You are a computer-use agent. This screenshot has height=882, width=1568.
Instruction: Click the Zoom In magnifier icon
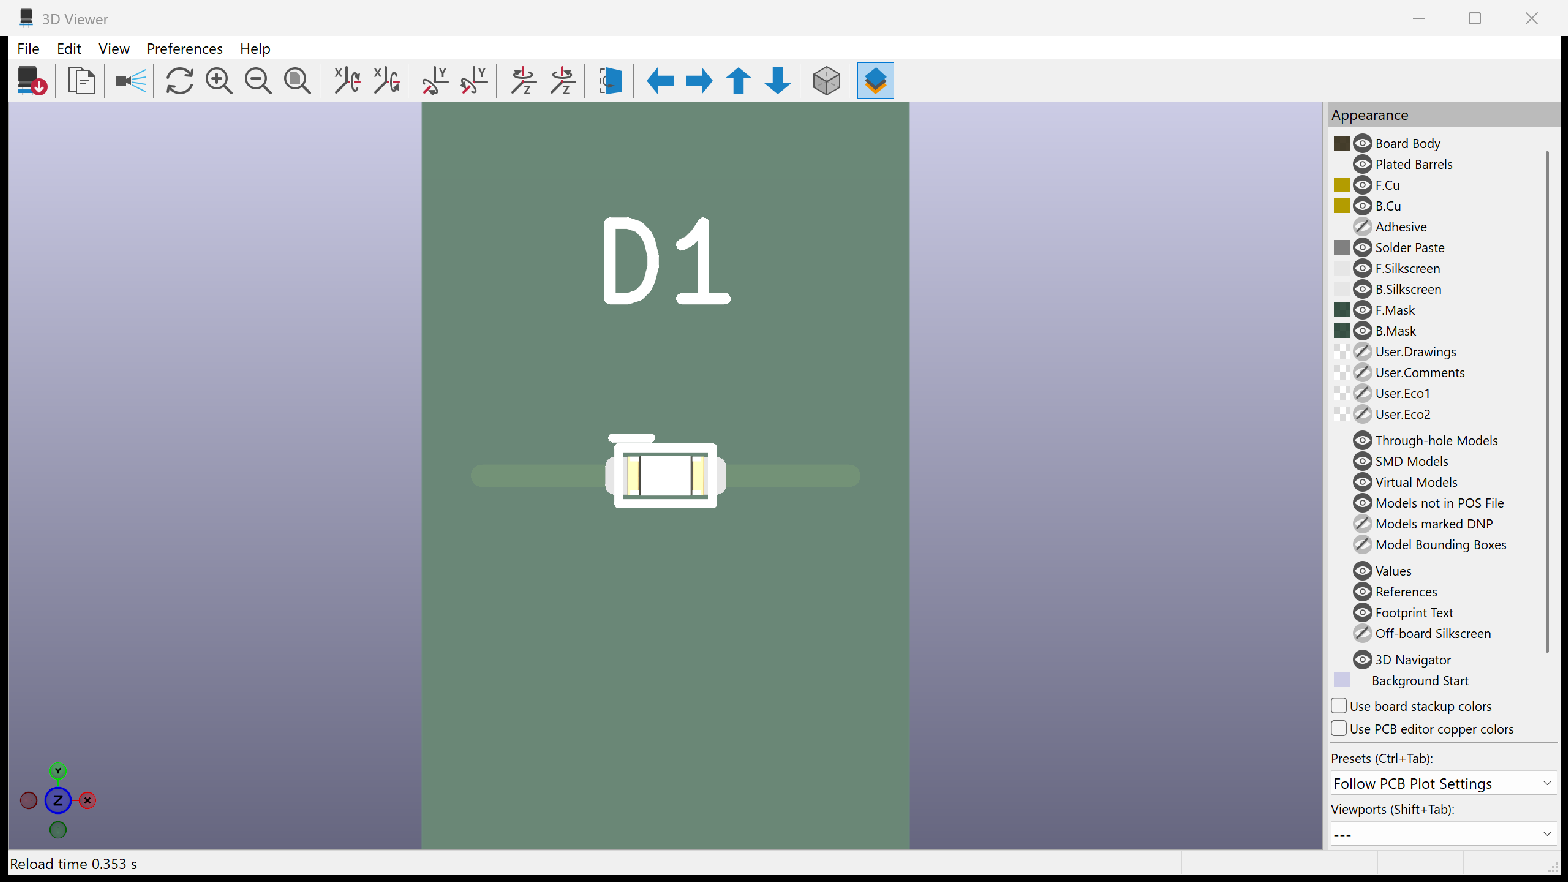click(219, 81)
